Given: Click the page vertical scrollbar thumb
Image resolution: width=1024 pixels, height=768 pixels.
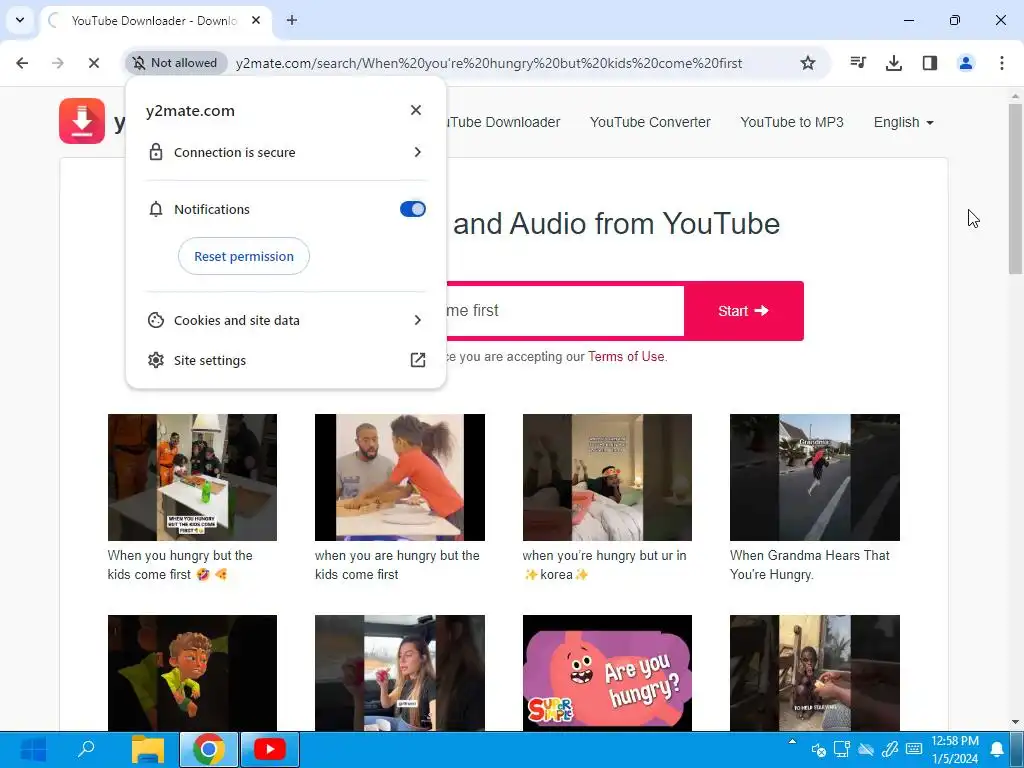Looking at the screenshot, I should (x=1015, y=189).
